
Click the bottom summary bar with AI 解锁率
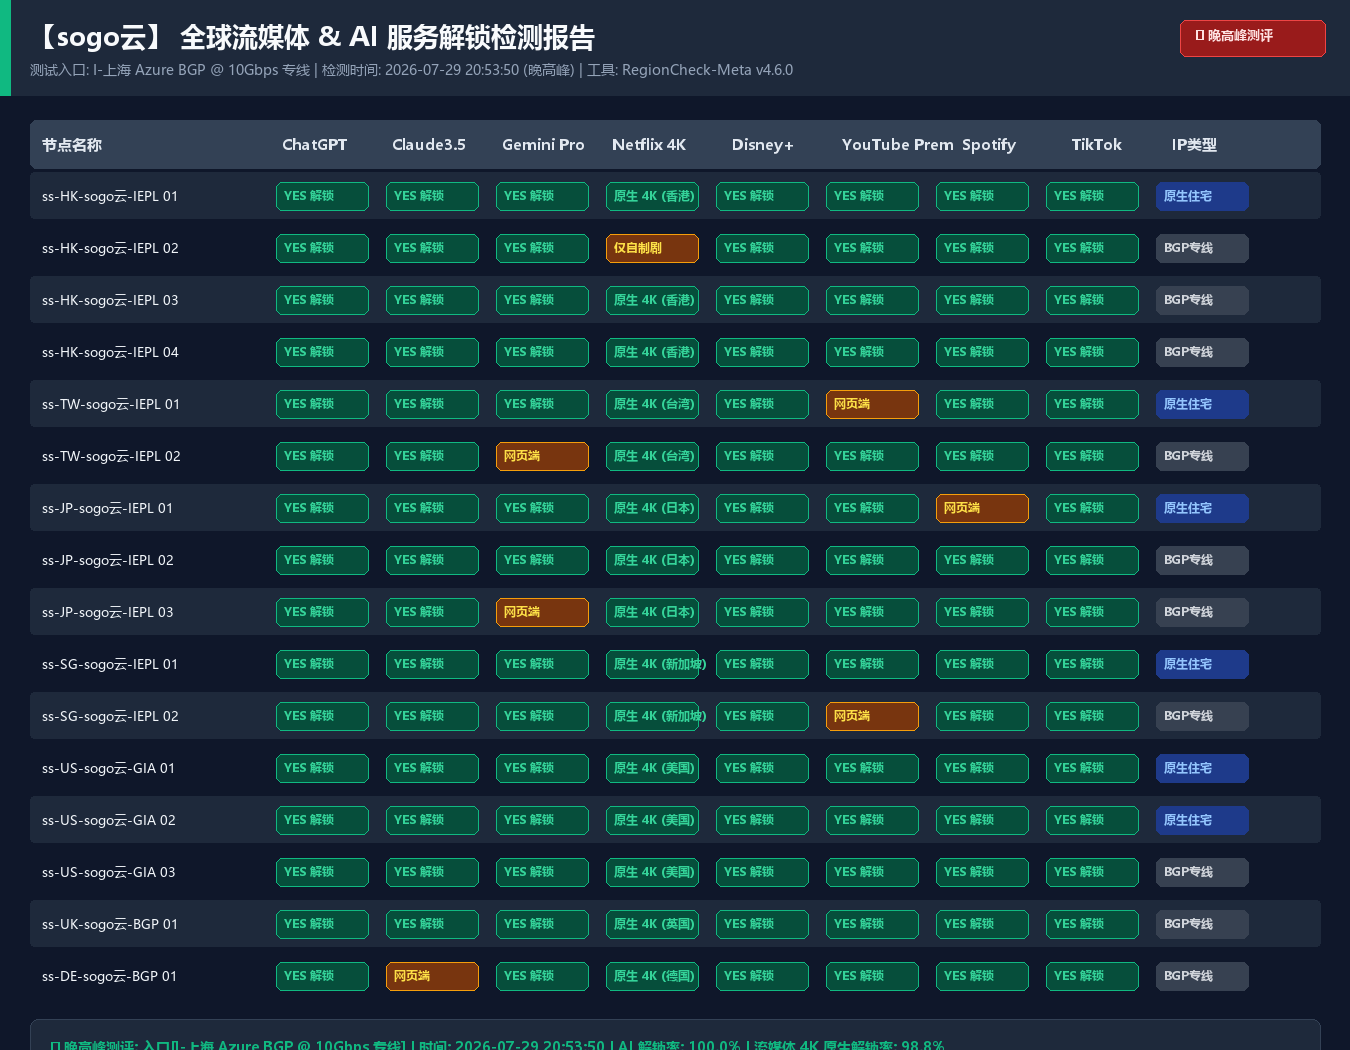[x=675, y=1036]
